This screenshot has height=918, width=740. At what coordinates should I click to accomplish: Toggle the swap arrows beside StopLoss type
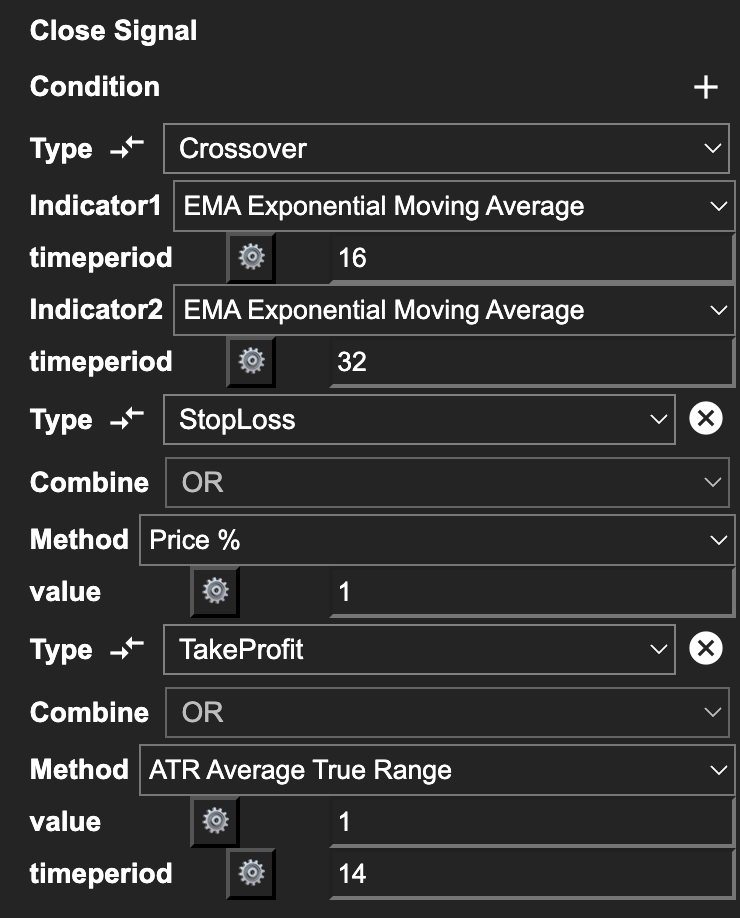(x=127, y=420)
